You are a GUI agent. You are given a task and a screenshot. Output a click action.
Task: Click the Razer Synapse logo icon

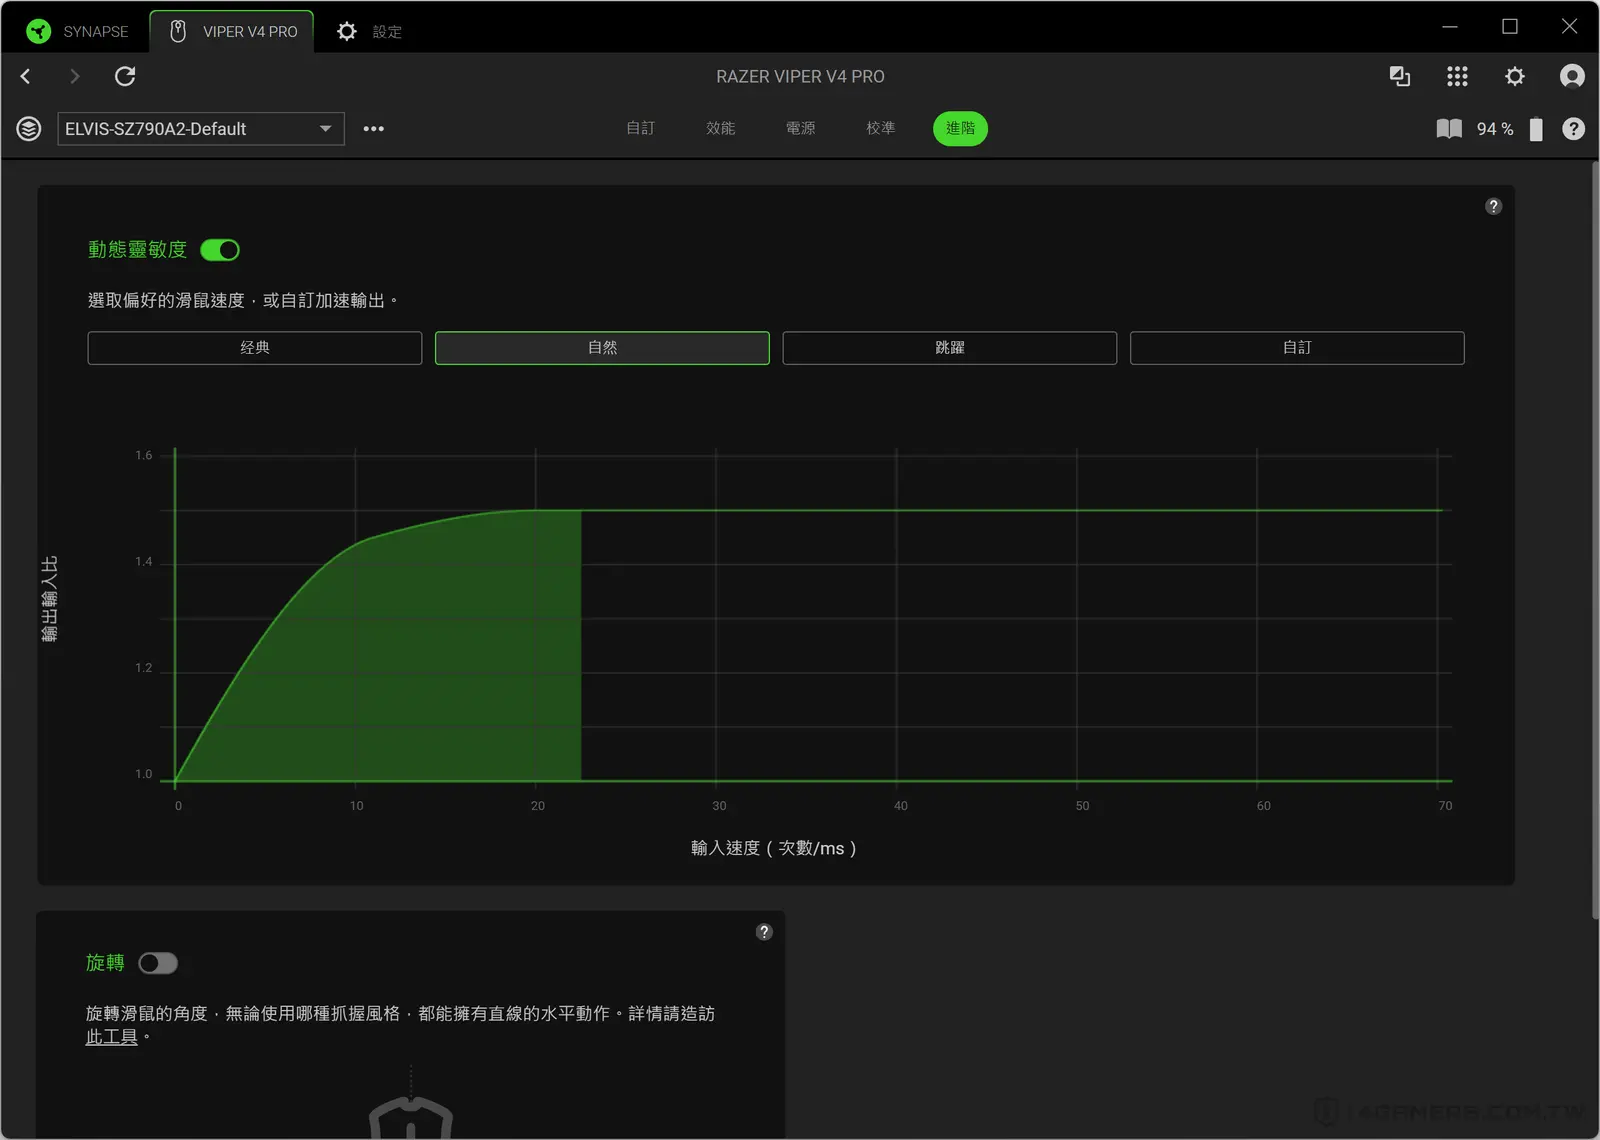[38, 31]
